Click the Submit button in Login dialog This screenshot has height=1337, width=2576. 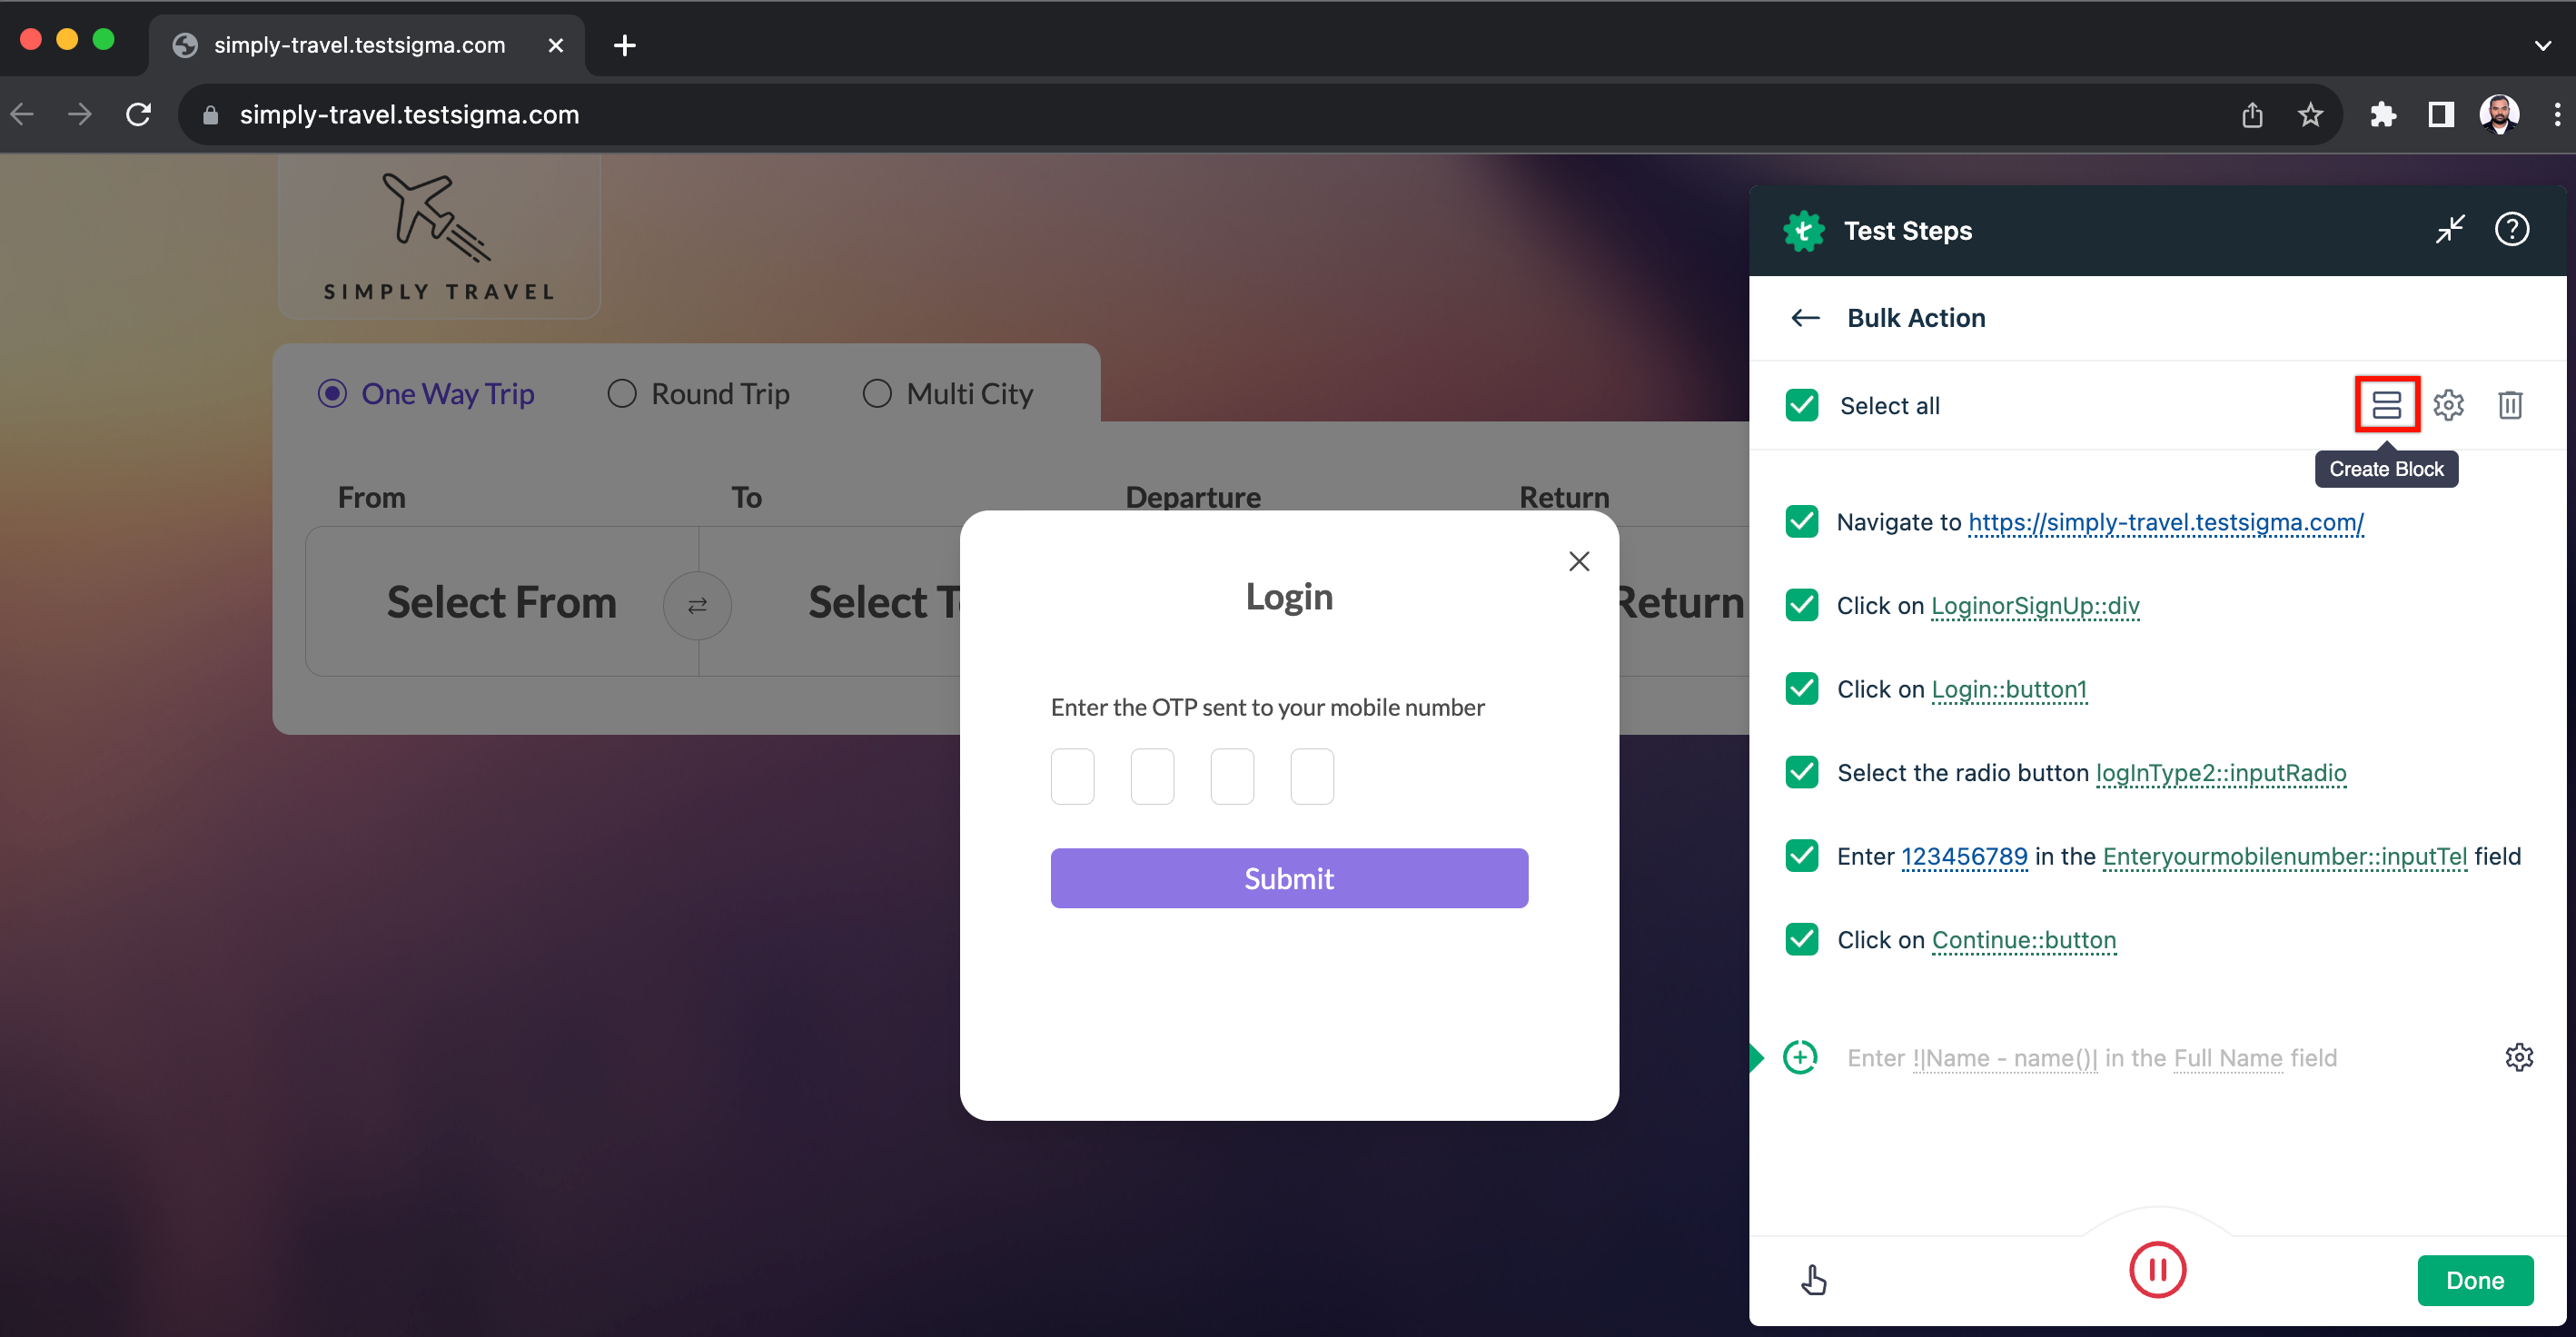pos(1288,879)
